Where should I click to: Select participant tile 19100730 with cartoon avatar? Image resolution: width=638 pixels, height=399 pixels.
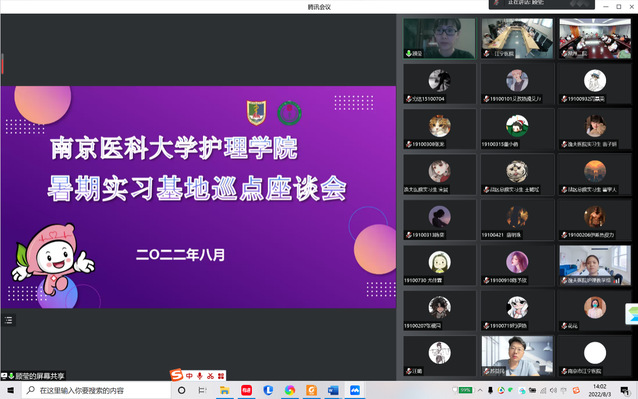point(439,265)
